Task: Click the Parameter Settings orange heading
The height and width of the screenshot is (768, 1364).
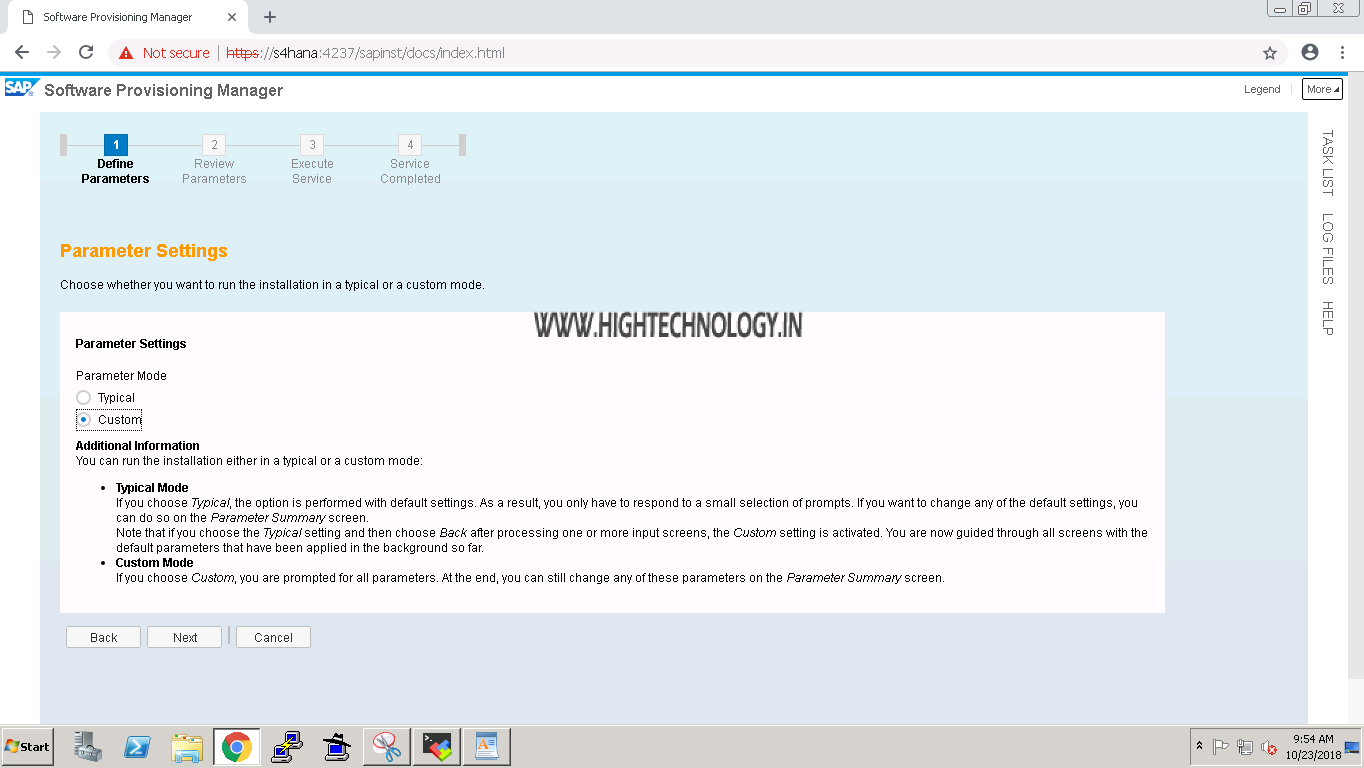Action: coord(144,251)
